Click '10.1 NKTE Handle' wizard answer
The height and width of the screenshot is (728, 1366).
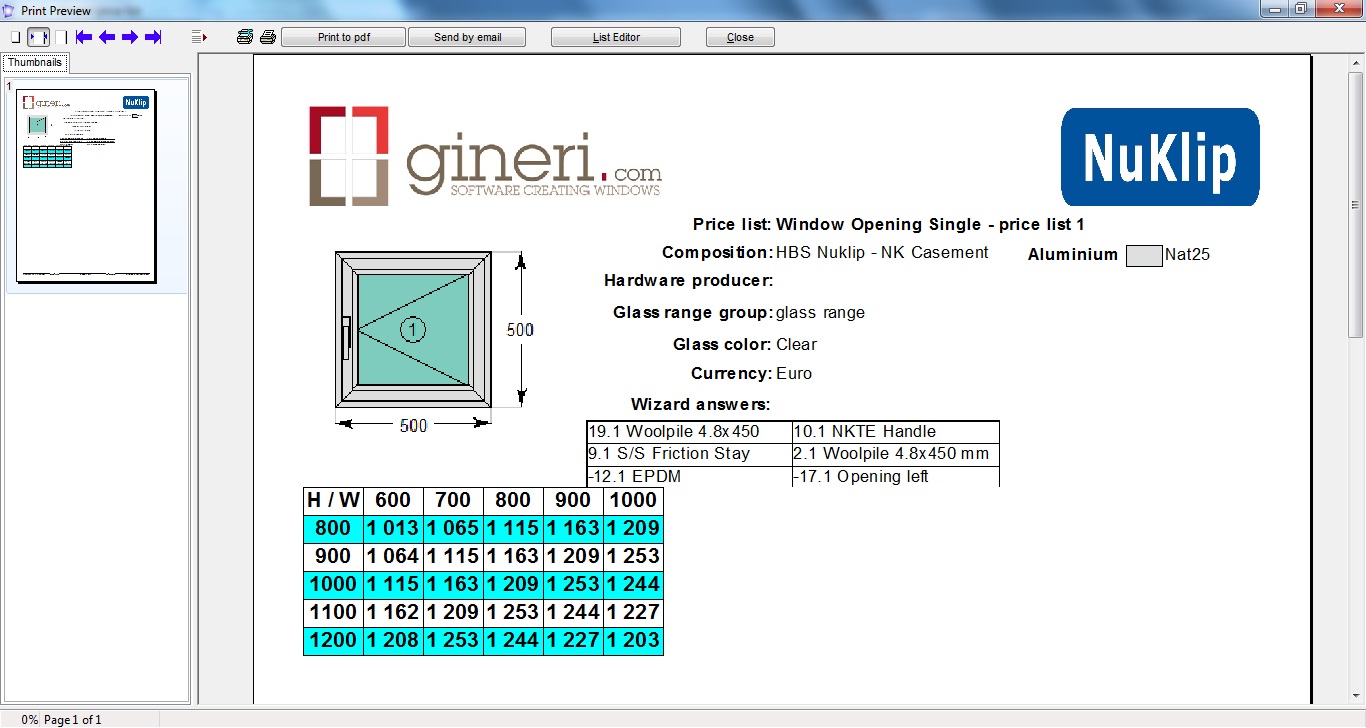coord(864,432)
